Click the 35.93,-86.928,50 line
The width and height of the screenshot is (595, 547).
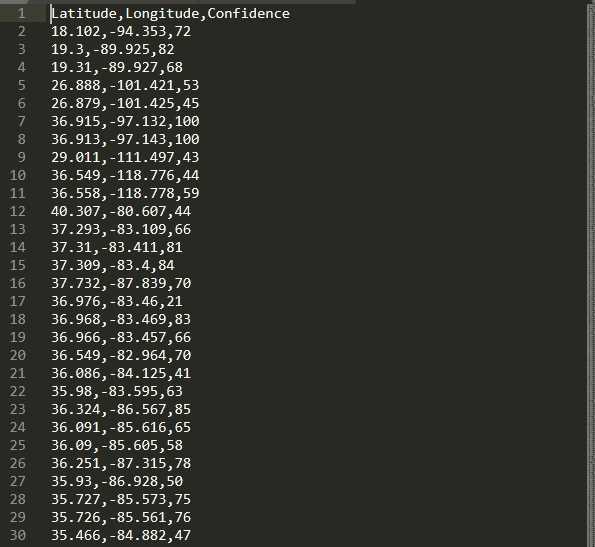click(117, 481)
